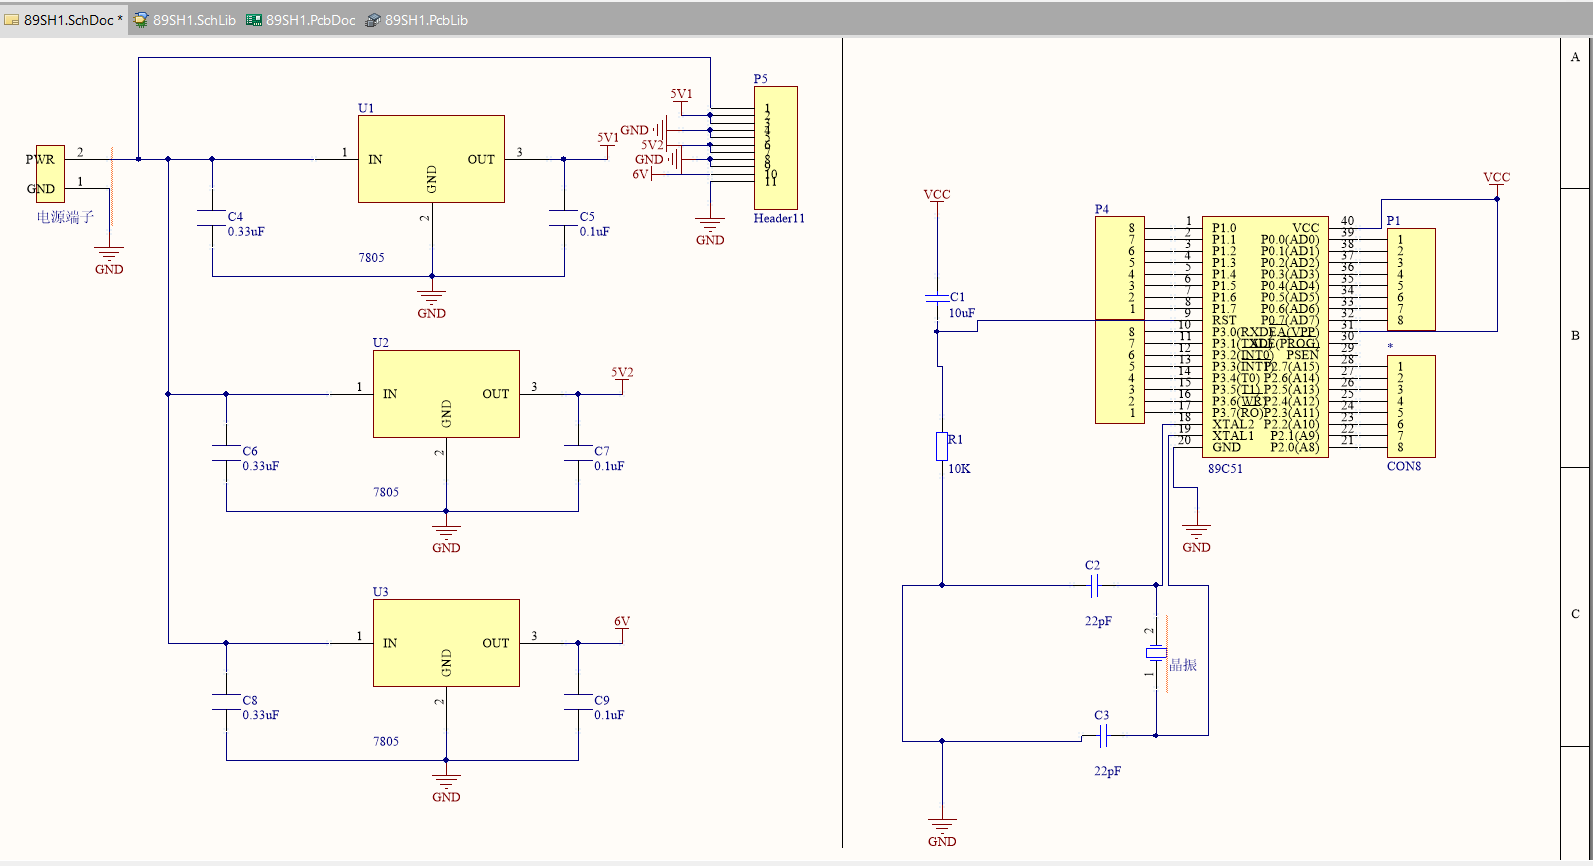Viewport: 1593px width, 866px height.
Task: Select the PWR power terminal connector
Action: pos(50,174)
